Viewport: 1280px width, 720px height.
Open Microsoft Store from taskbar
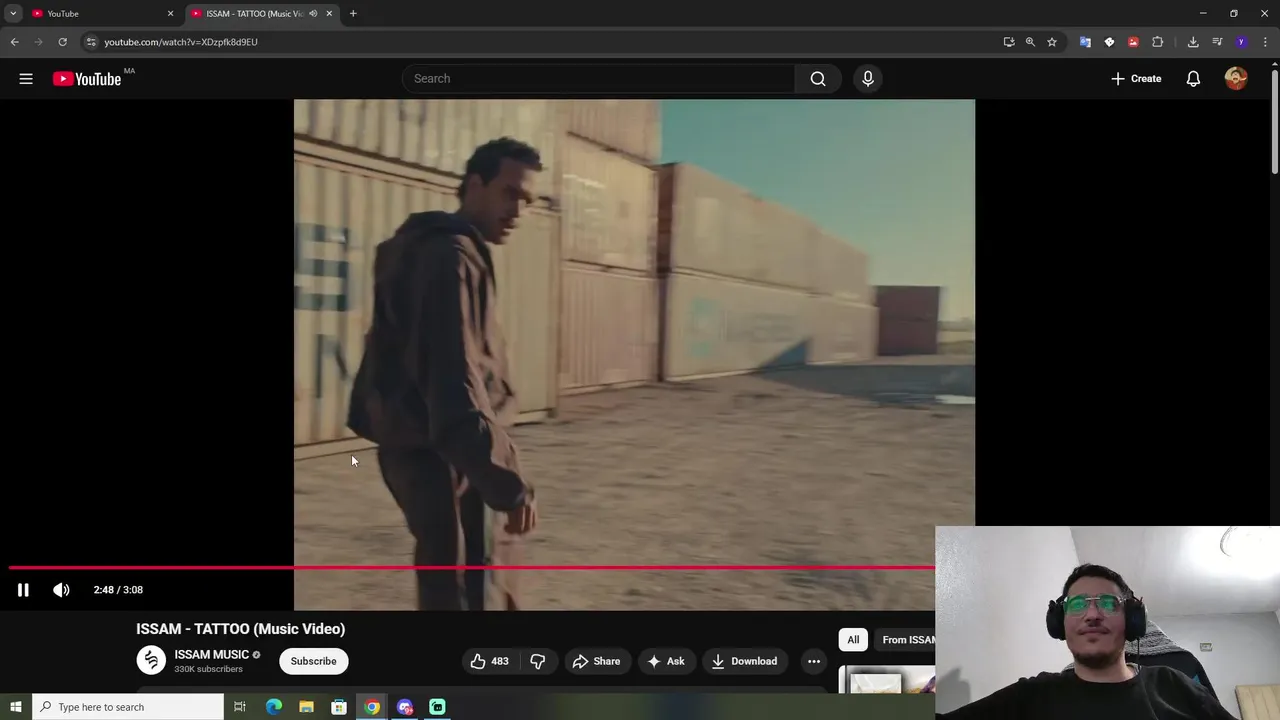click(339, 707)
